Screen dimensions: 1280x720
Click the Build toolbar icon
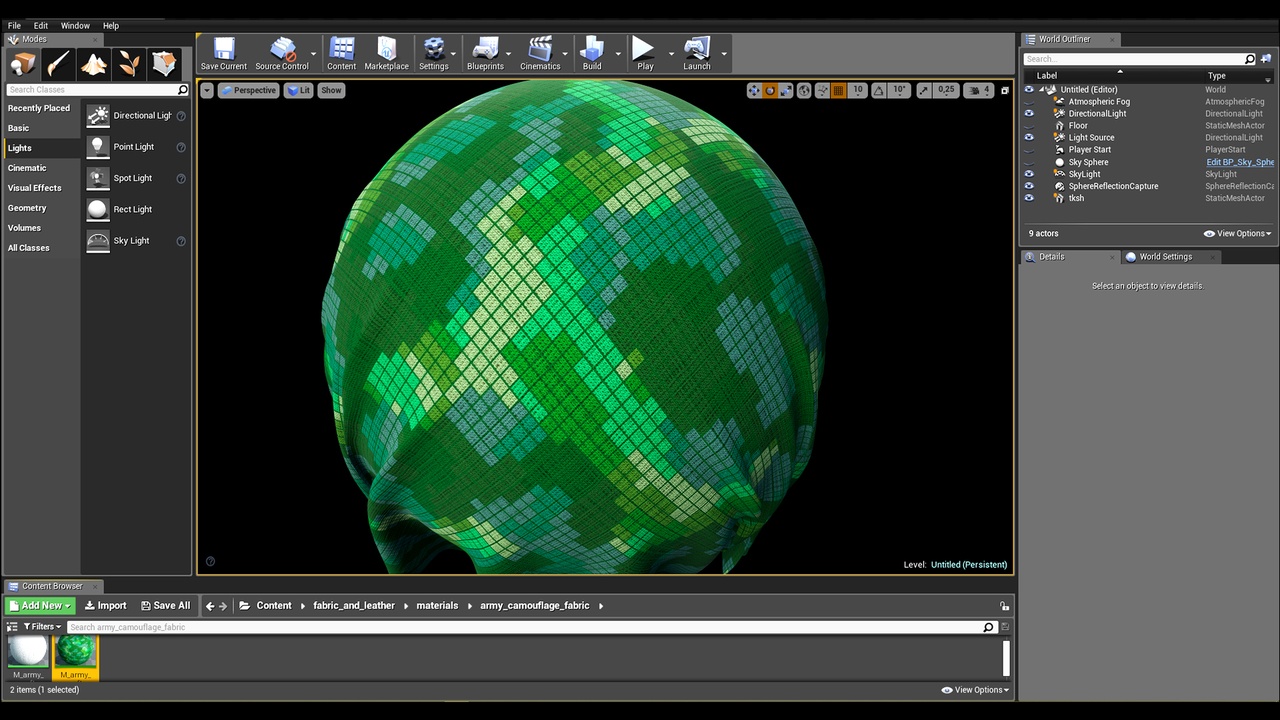click(592, 54)
